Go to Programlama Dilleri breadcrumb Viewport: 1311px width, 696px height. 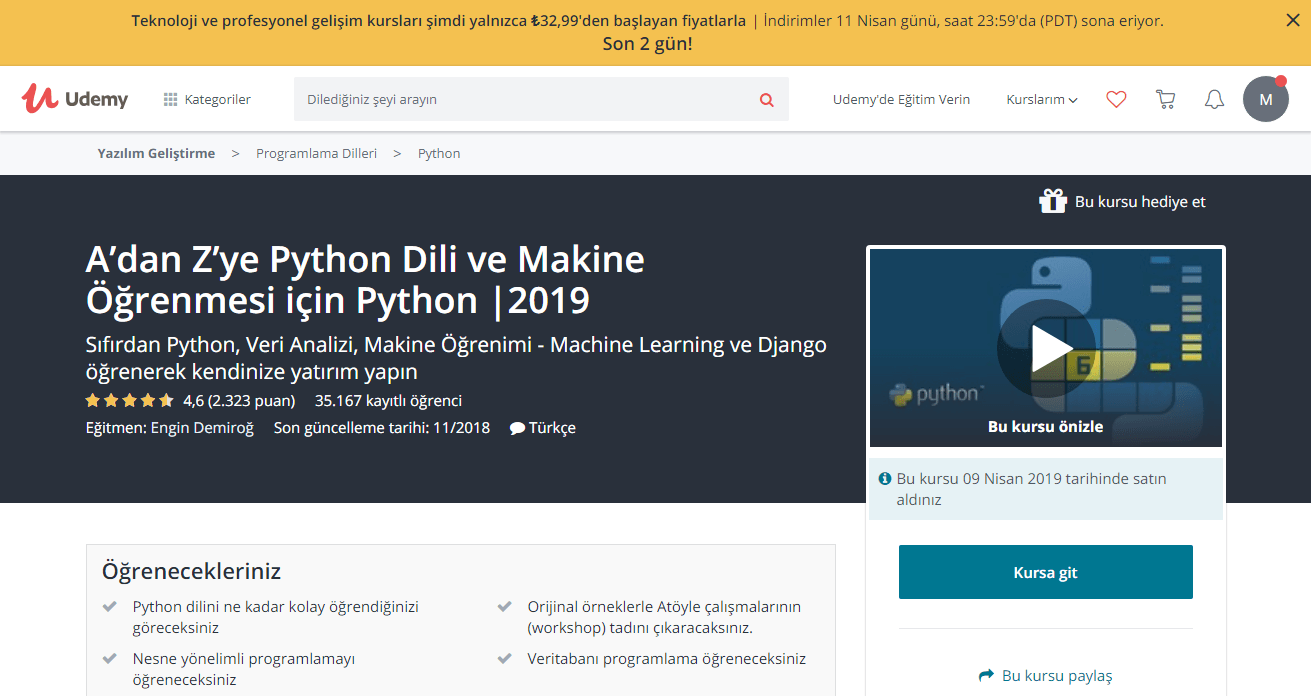(316, 153)
